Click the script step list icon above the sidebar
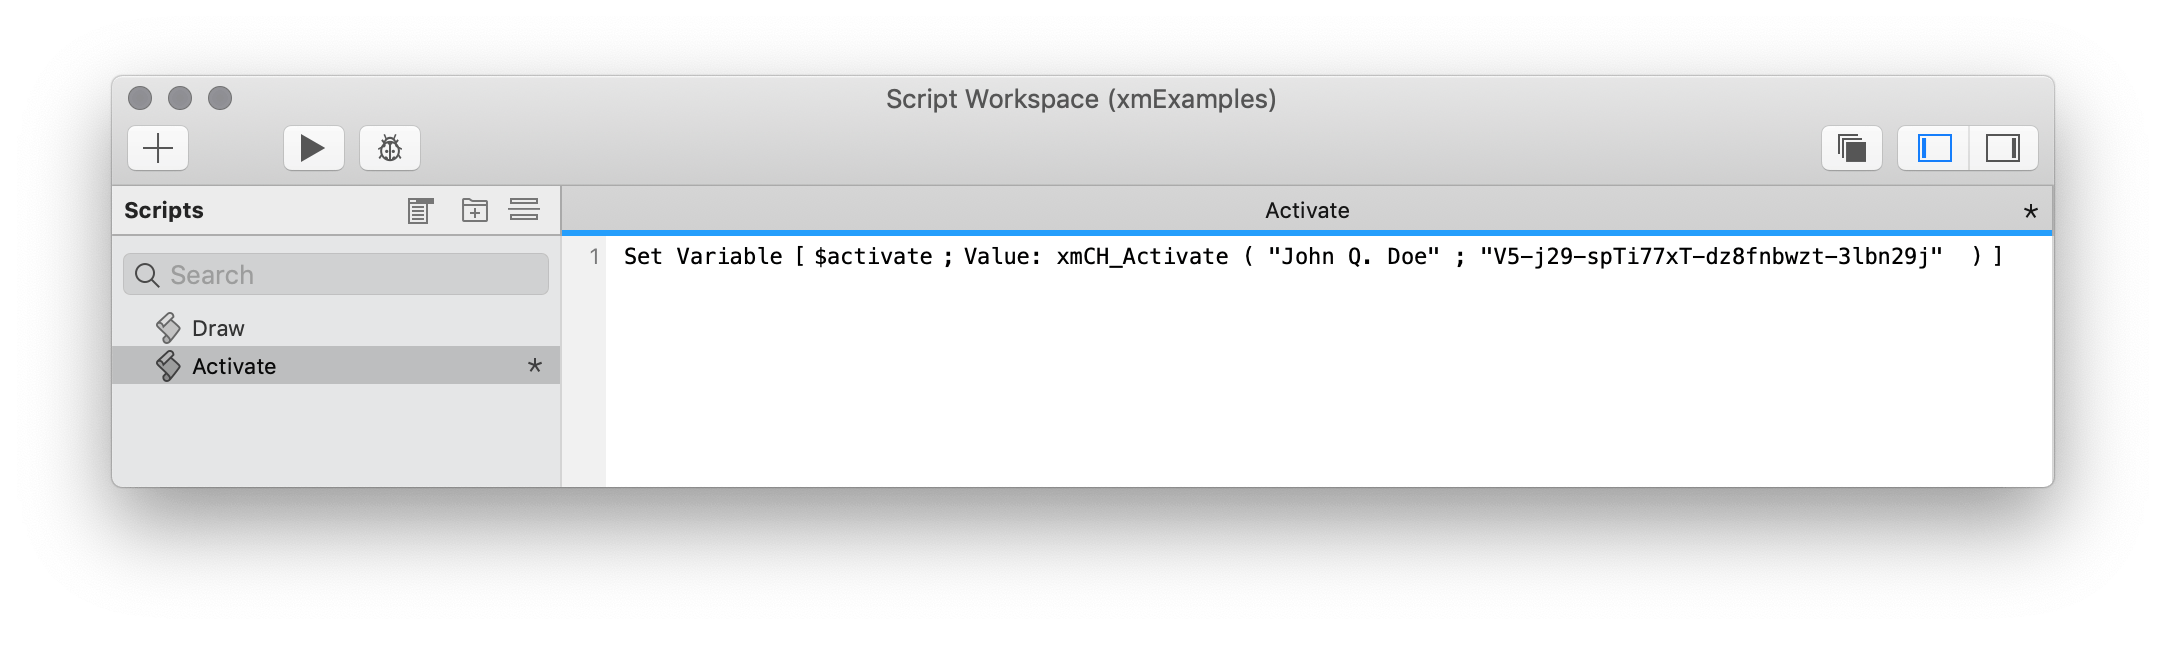 419,210
